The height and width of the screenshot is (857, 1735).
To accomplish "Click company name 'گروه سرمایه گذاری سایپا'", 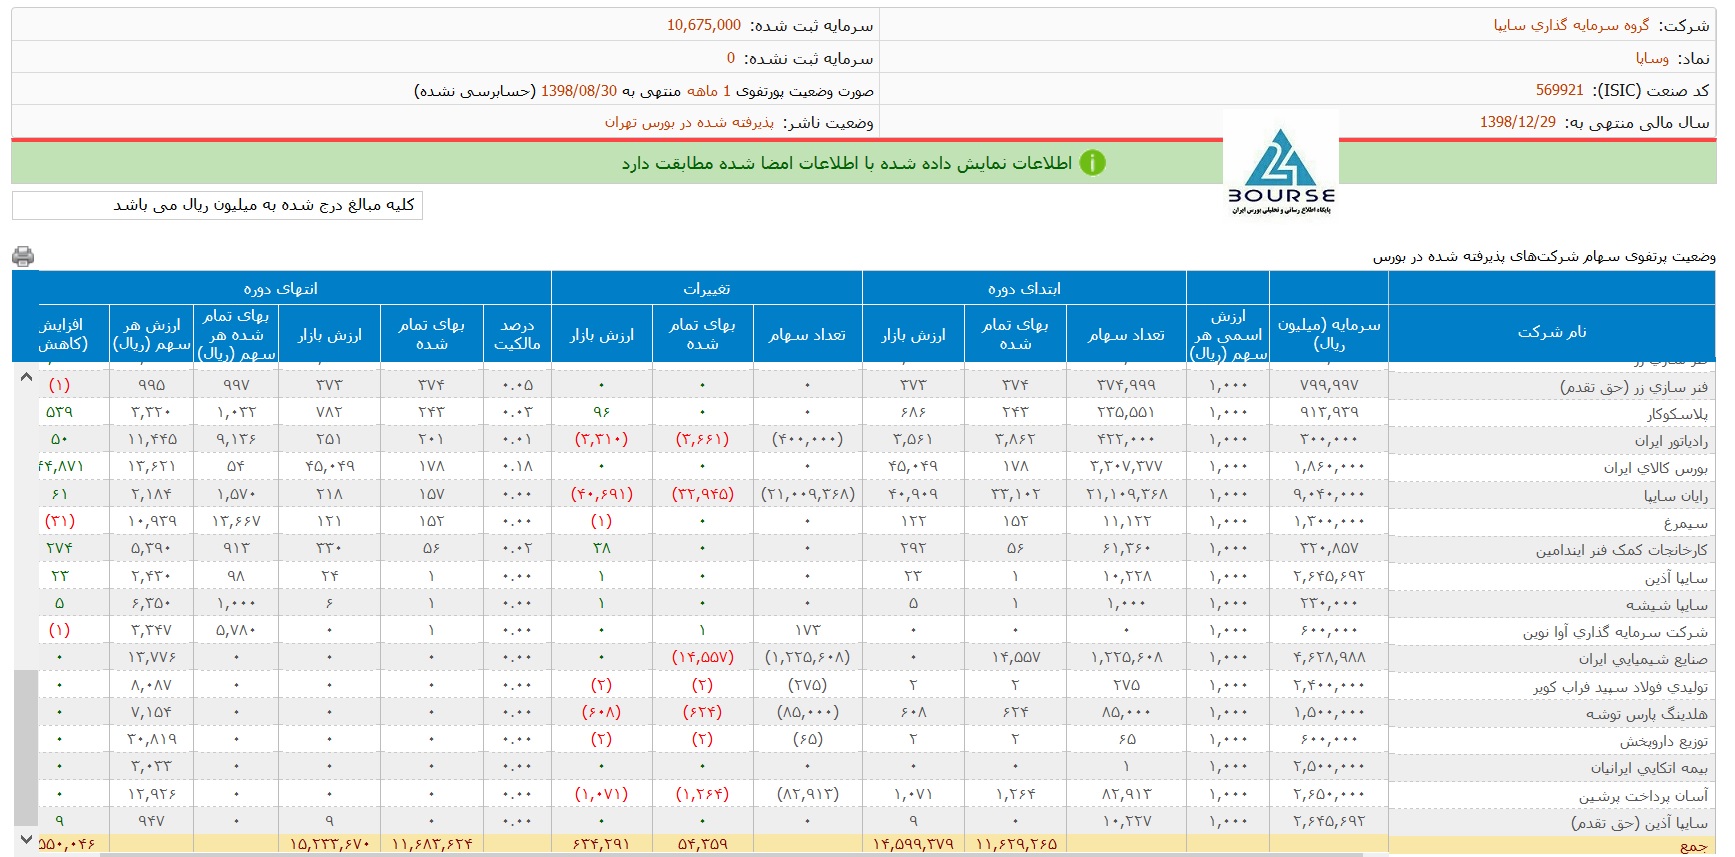I will tap(1571, 25).
